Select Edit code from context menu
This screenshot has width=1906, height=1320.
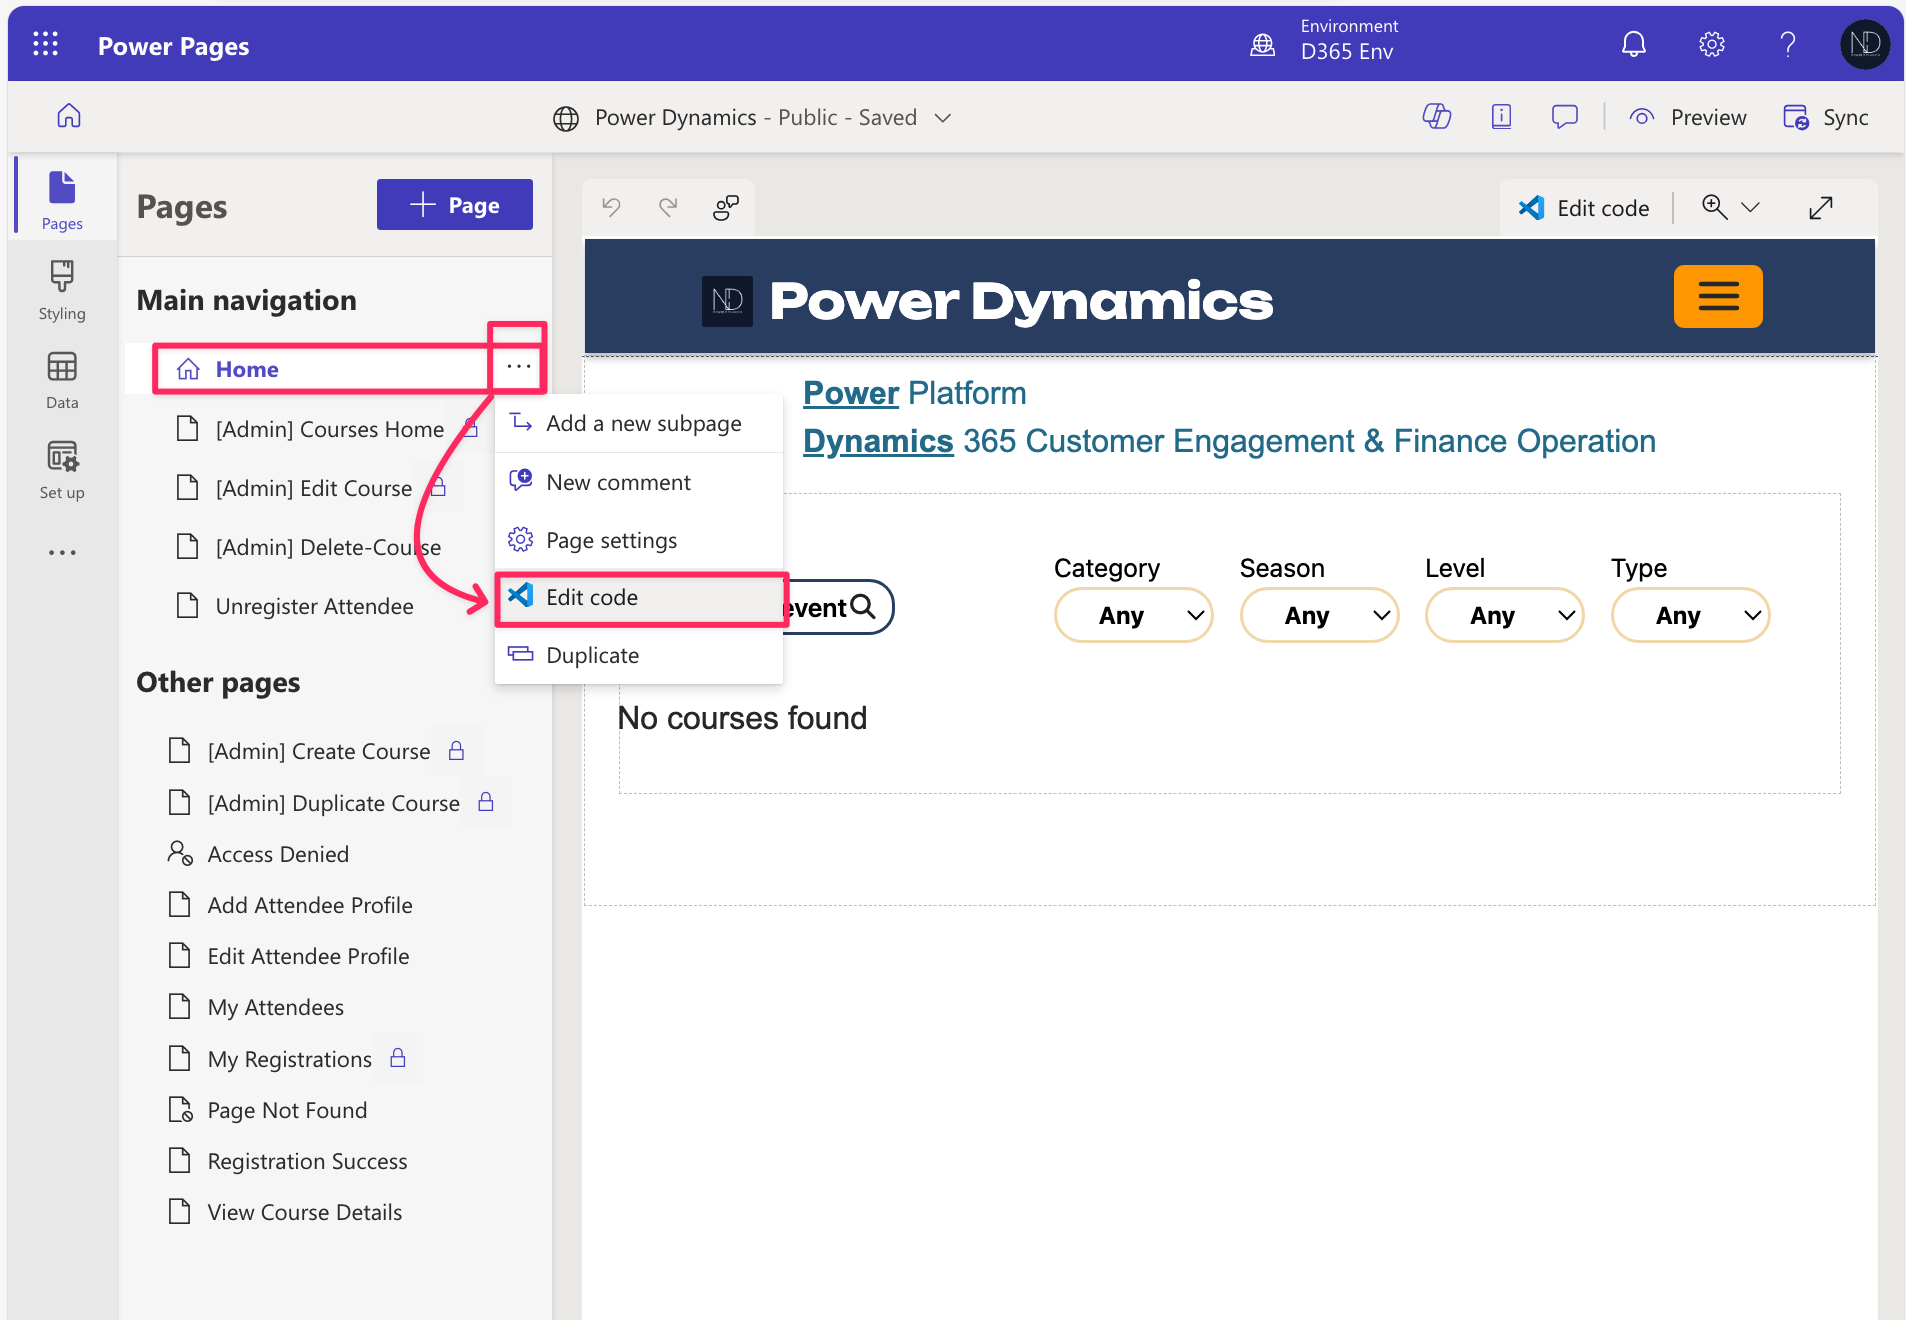click(592, 598)
